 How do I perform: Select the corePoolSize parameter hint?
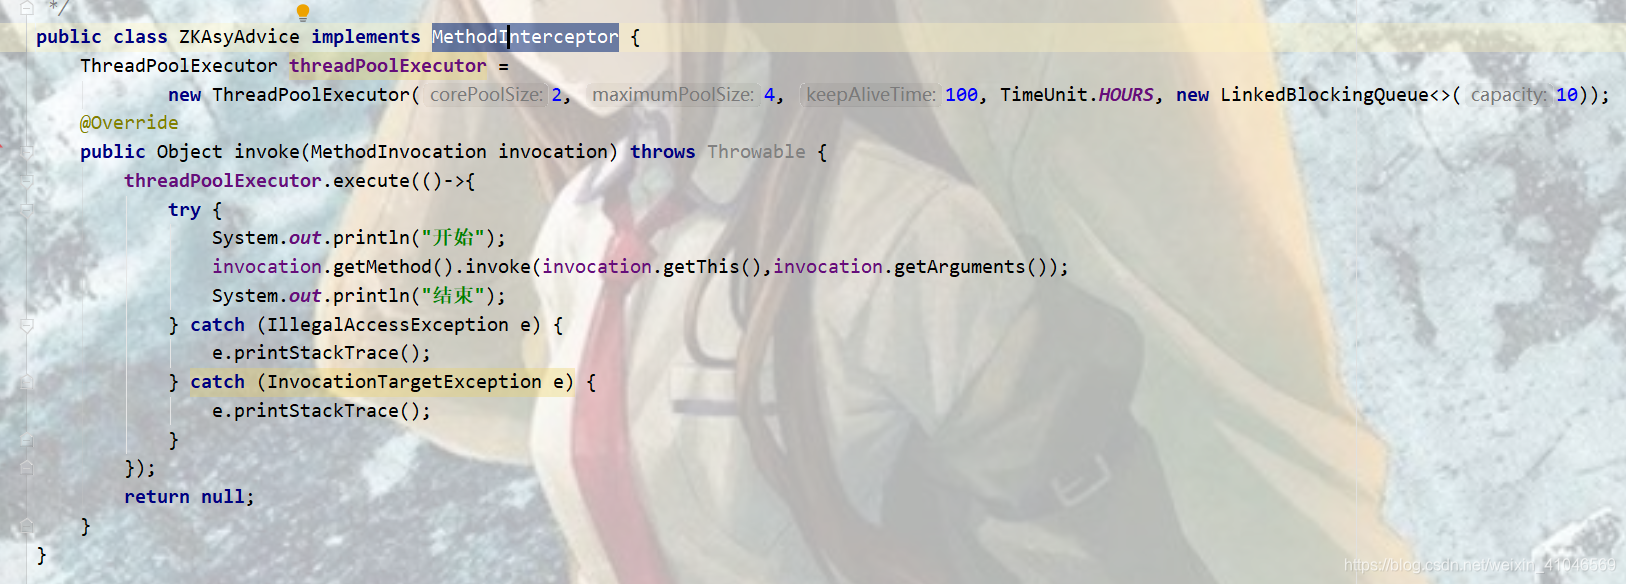point(486,95)
